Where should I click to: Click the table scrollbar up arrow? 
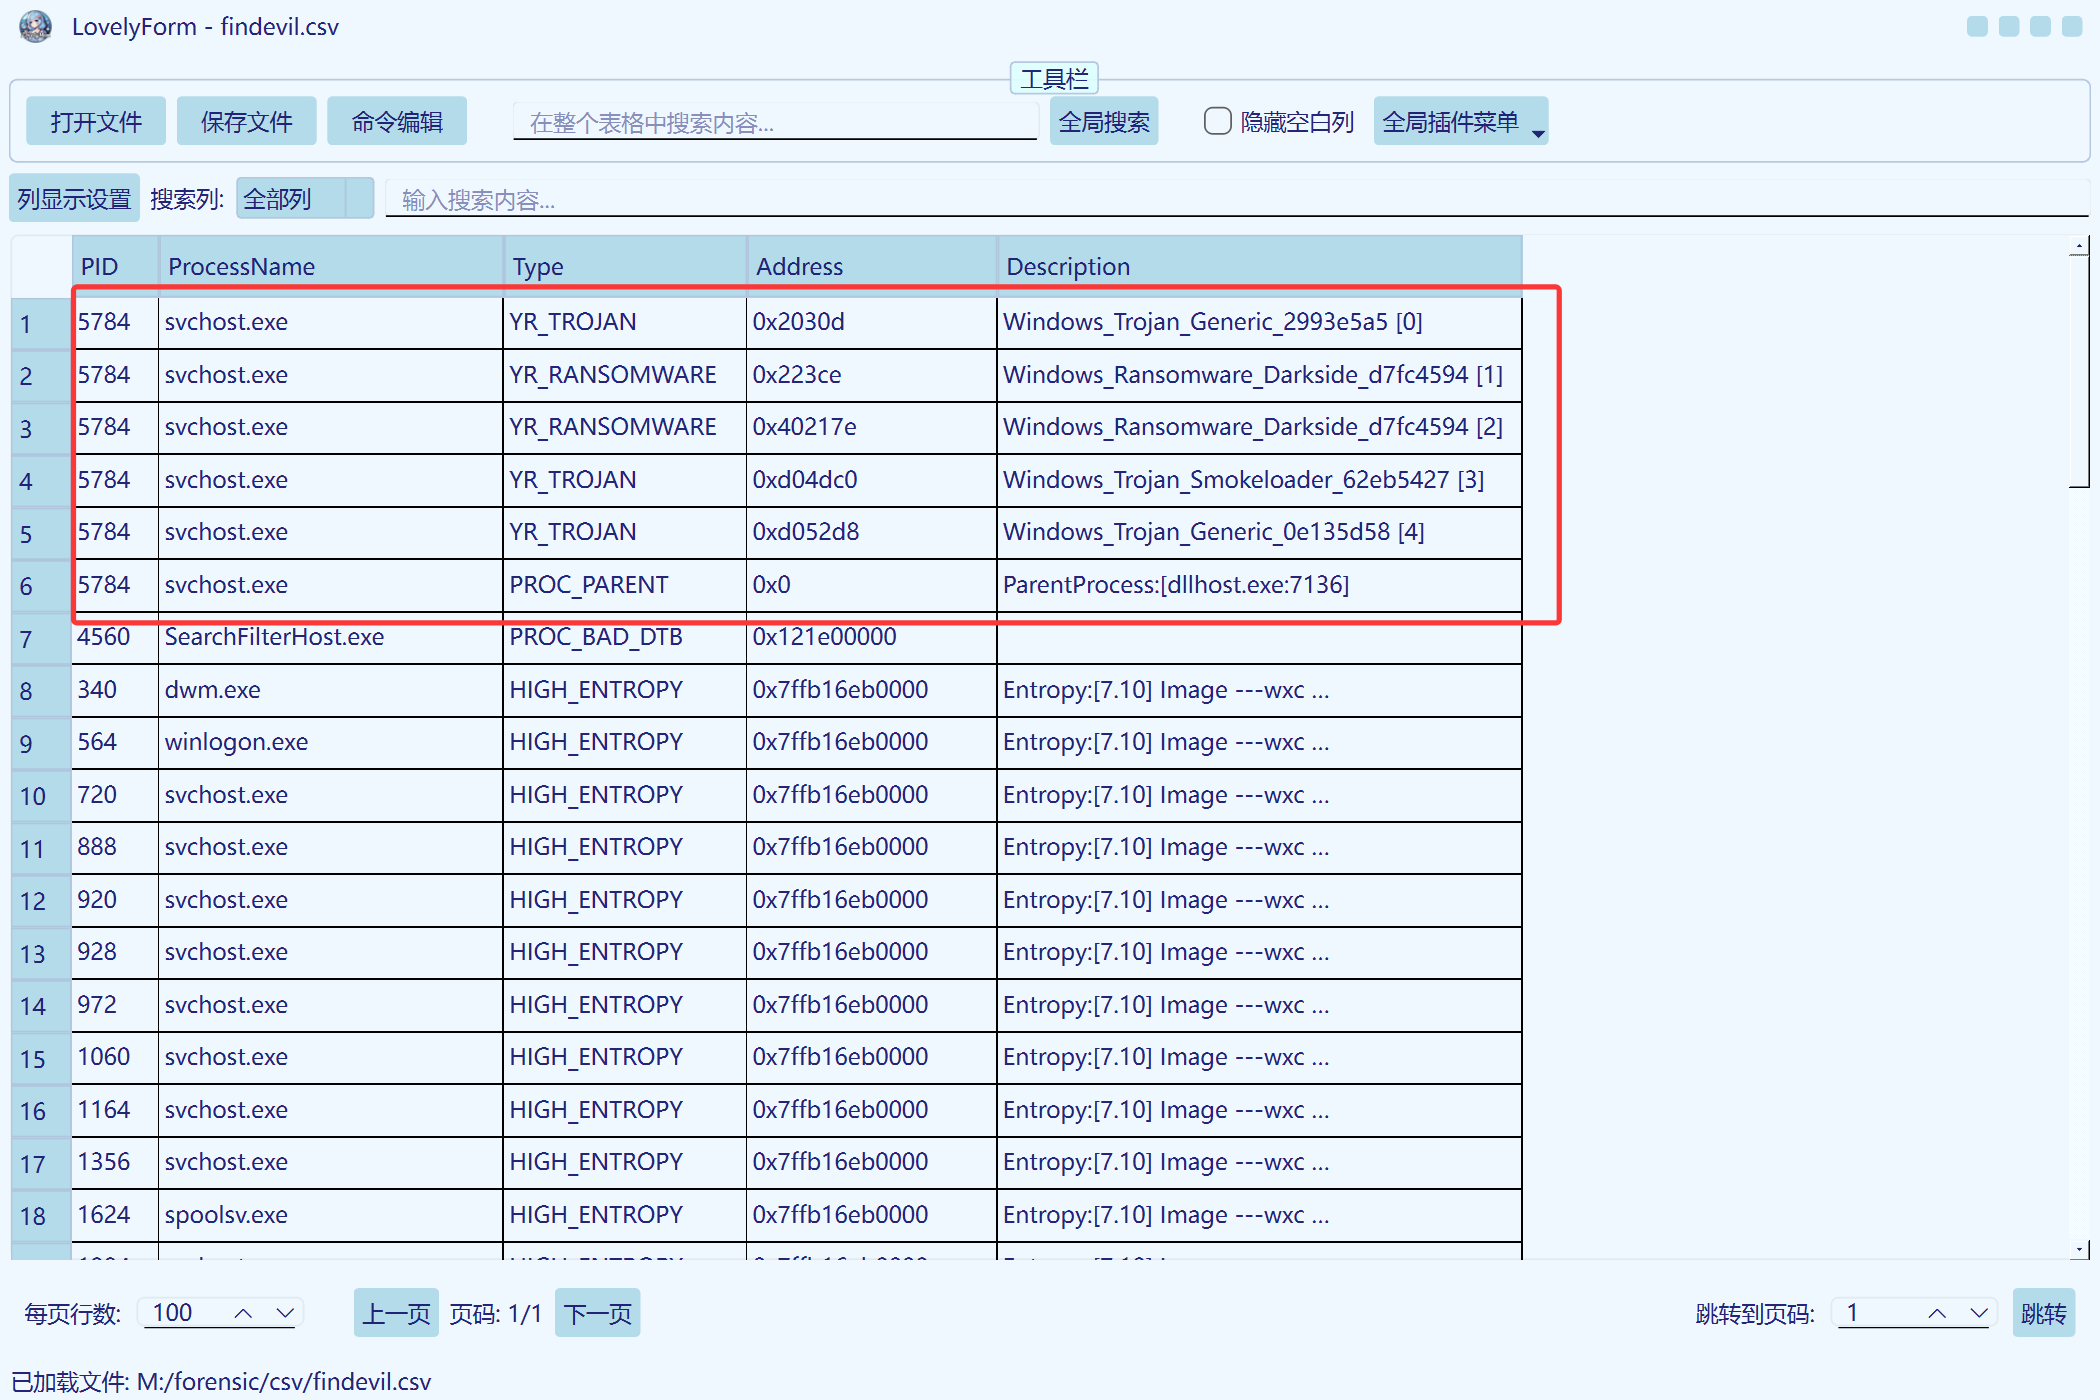click(2079, 246)
